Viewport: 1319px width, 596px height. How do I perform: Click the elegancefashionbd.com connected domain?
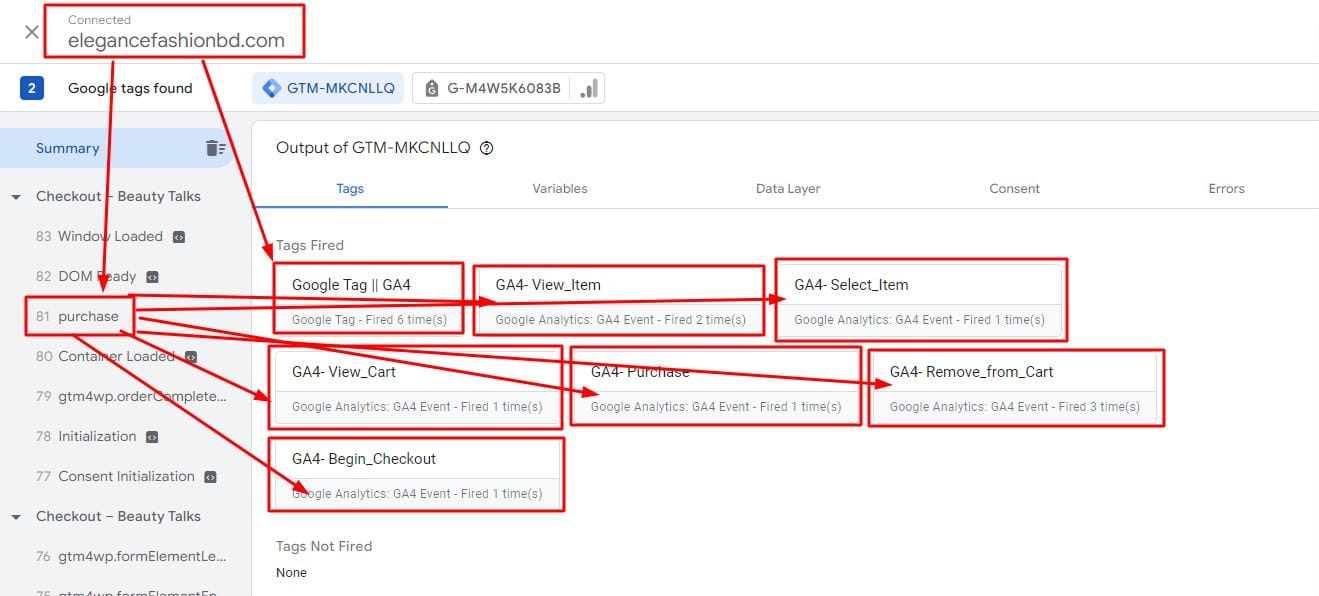176,41
